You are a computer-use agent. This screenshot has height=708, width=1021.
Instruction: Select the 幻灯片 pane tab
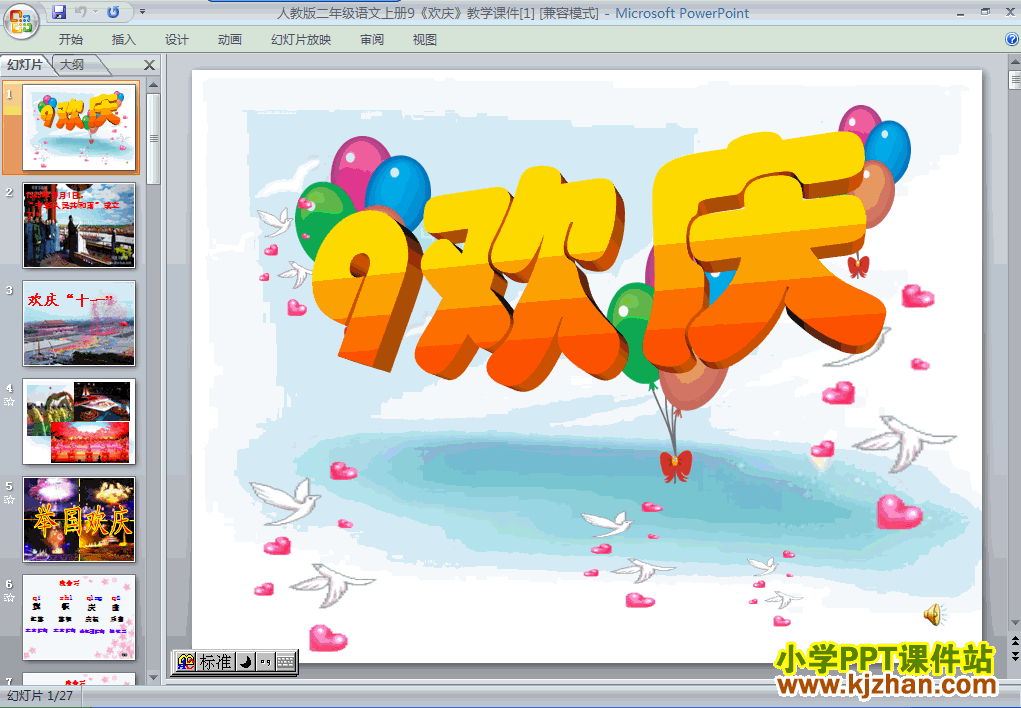click(x=25, y=64)
